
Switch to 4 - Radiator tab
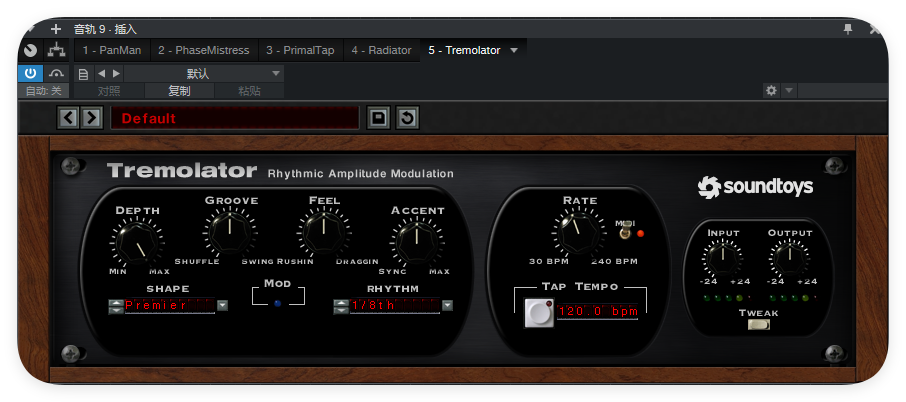(x=381, y=50)
